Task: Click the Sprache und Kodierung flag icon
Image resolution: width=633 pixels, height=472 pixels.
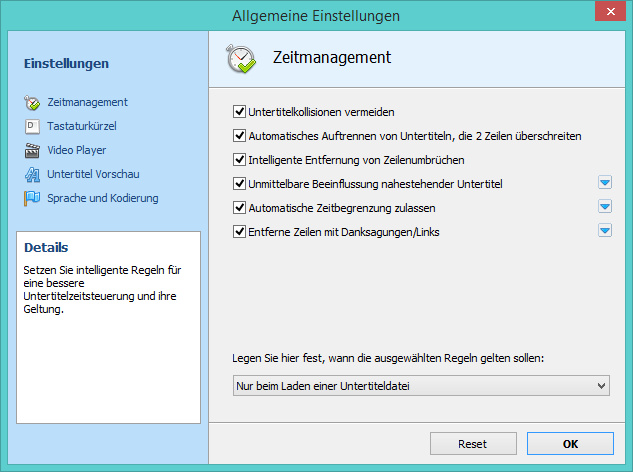Action: tap(31, 199)
